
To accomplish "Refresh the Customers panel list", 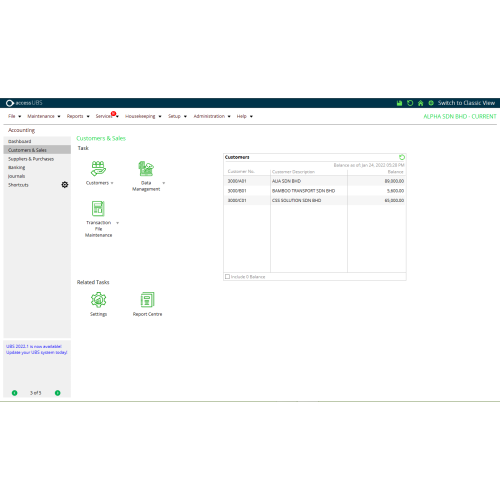I will (402, 157).
